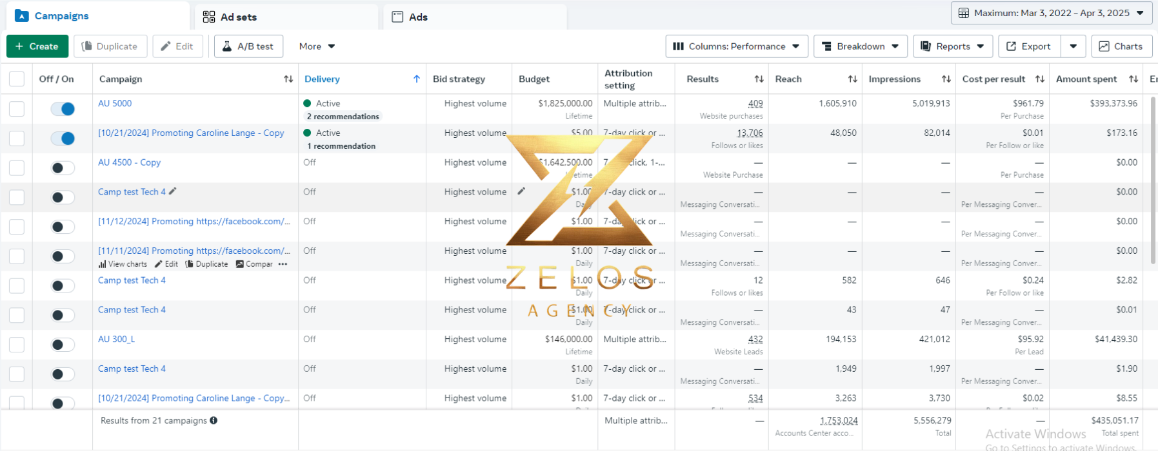Open the Reports dropdown
This screenshot has height=451, width=1158.
point(953,47)
